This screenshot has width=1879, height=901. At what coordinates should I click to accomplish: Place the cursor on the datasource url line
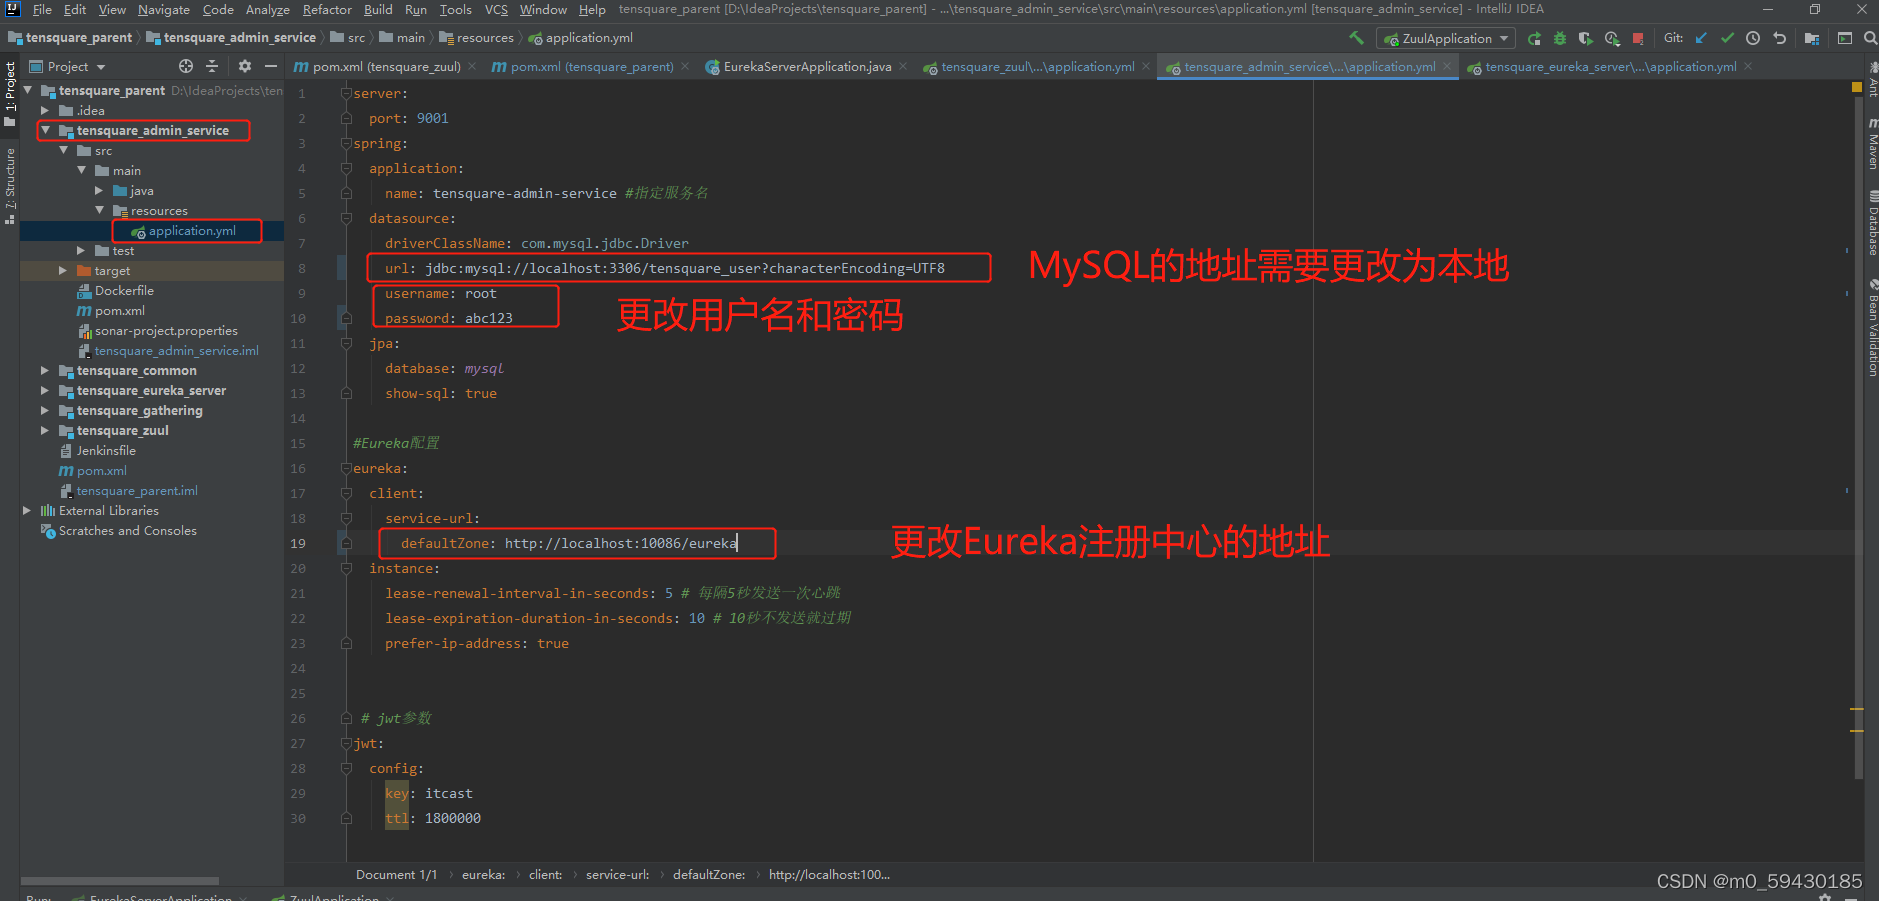(x=664, y=268)
